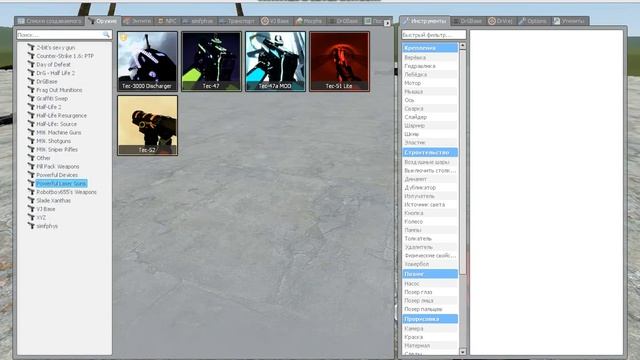The image size is (640, 360).
Task: Open the Pill Pack Weapons category
Action: [58, 167]
